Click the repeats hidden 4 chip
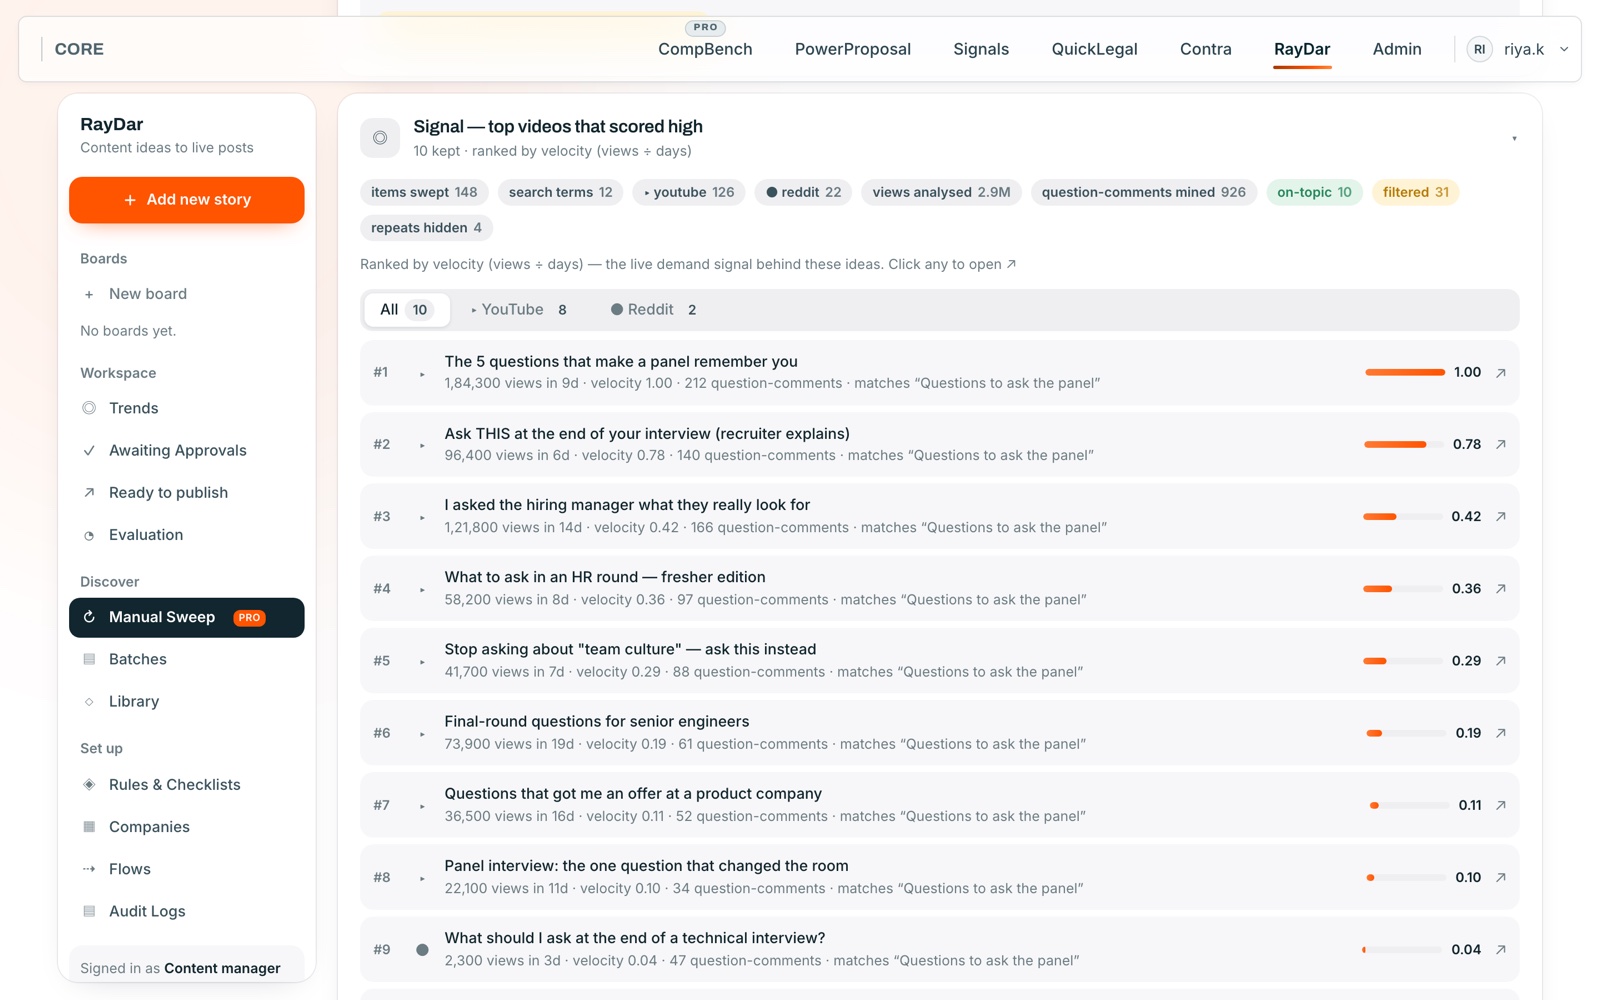The width and height of the screenshot is (1600, 1000). coord(426,228)
